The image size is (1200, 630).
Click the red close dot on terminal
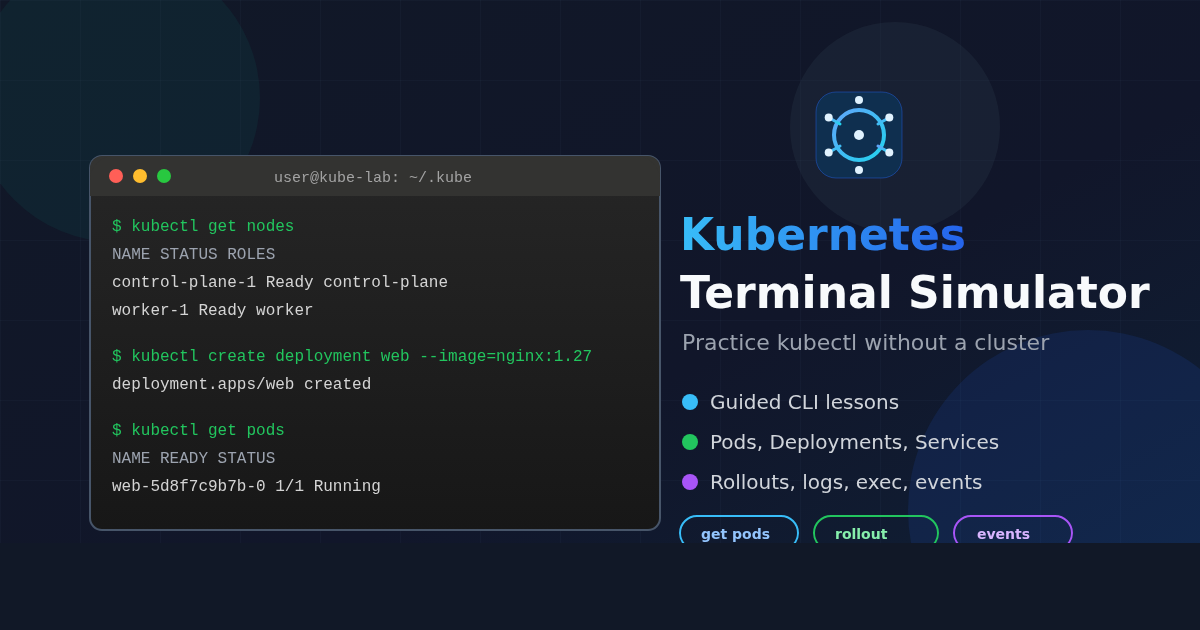pos(116,176)
